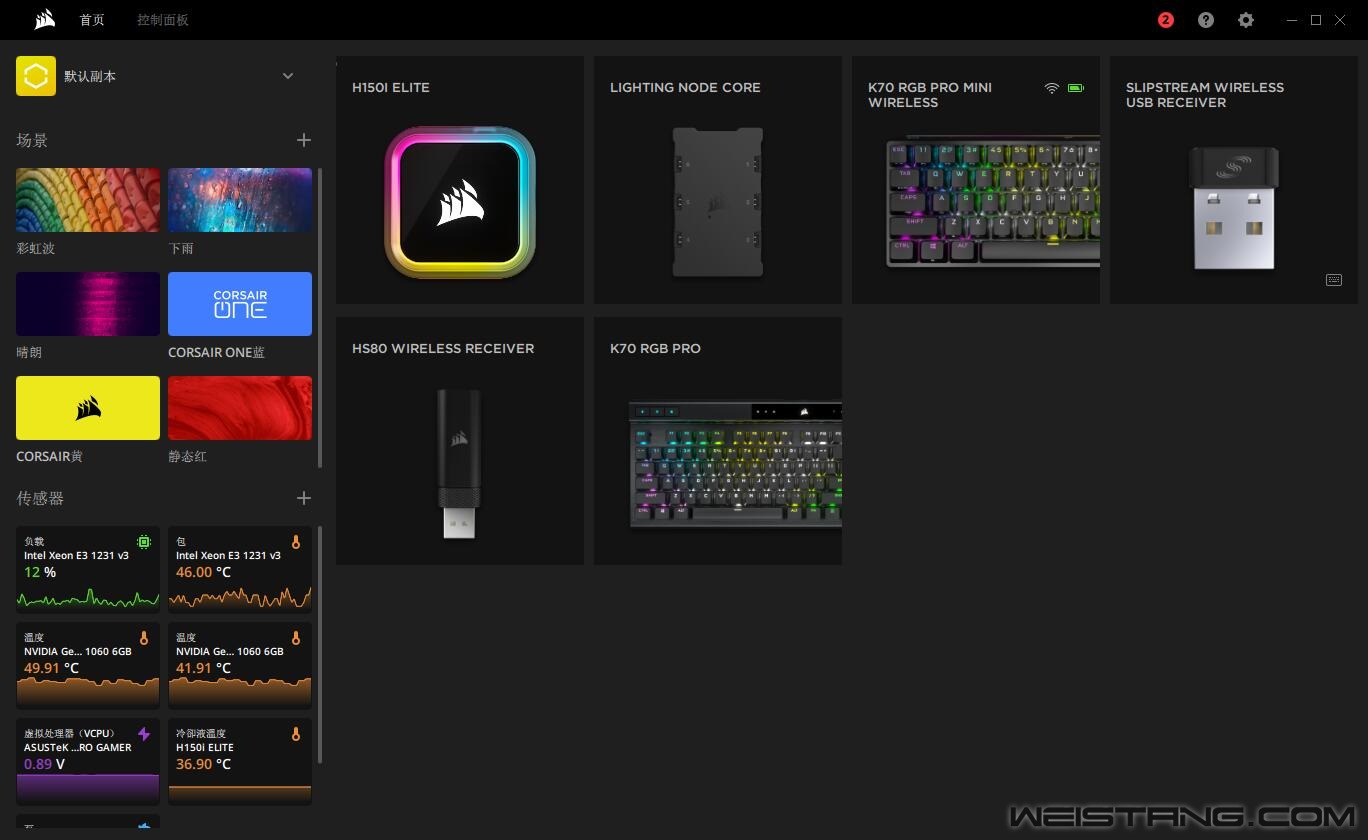
Task: Open the 控制面板 tab
Action: point(163,20)
